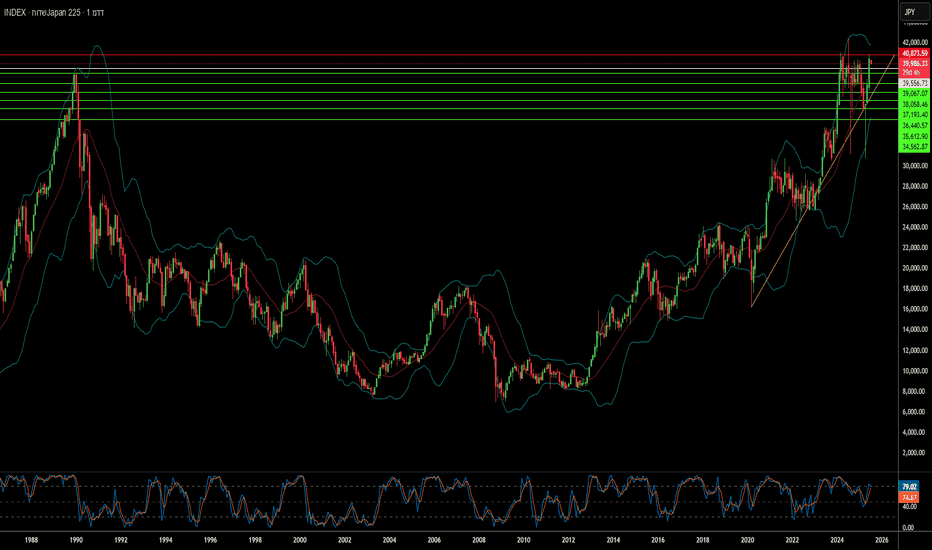Click the white 39,556.73 price tag

(x=914, y=83)
